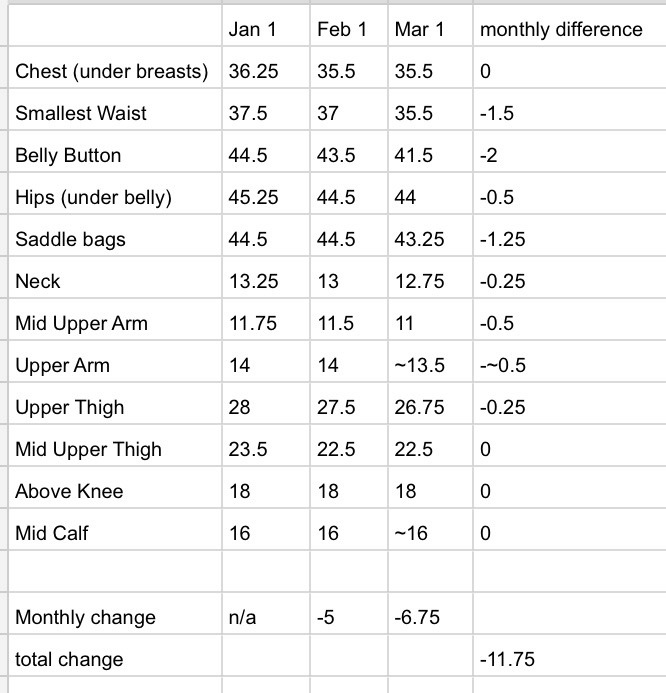This screenshot has height=693, width=666.
Task: Select Mid Upper Arm Feb 1 value 11.5
Action: 336,323
